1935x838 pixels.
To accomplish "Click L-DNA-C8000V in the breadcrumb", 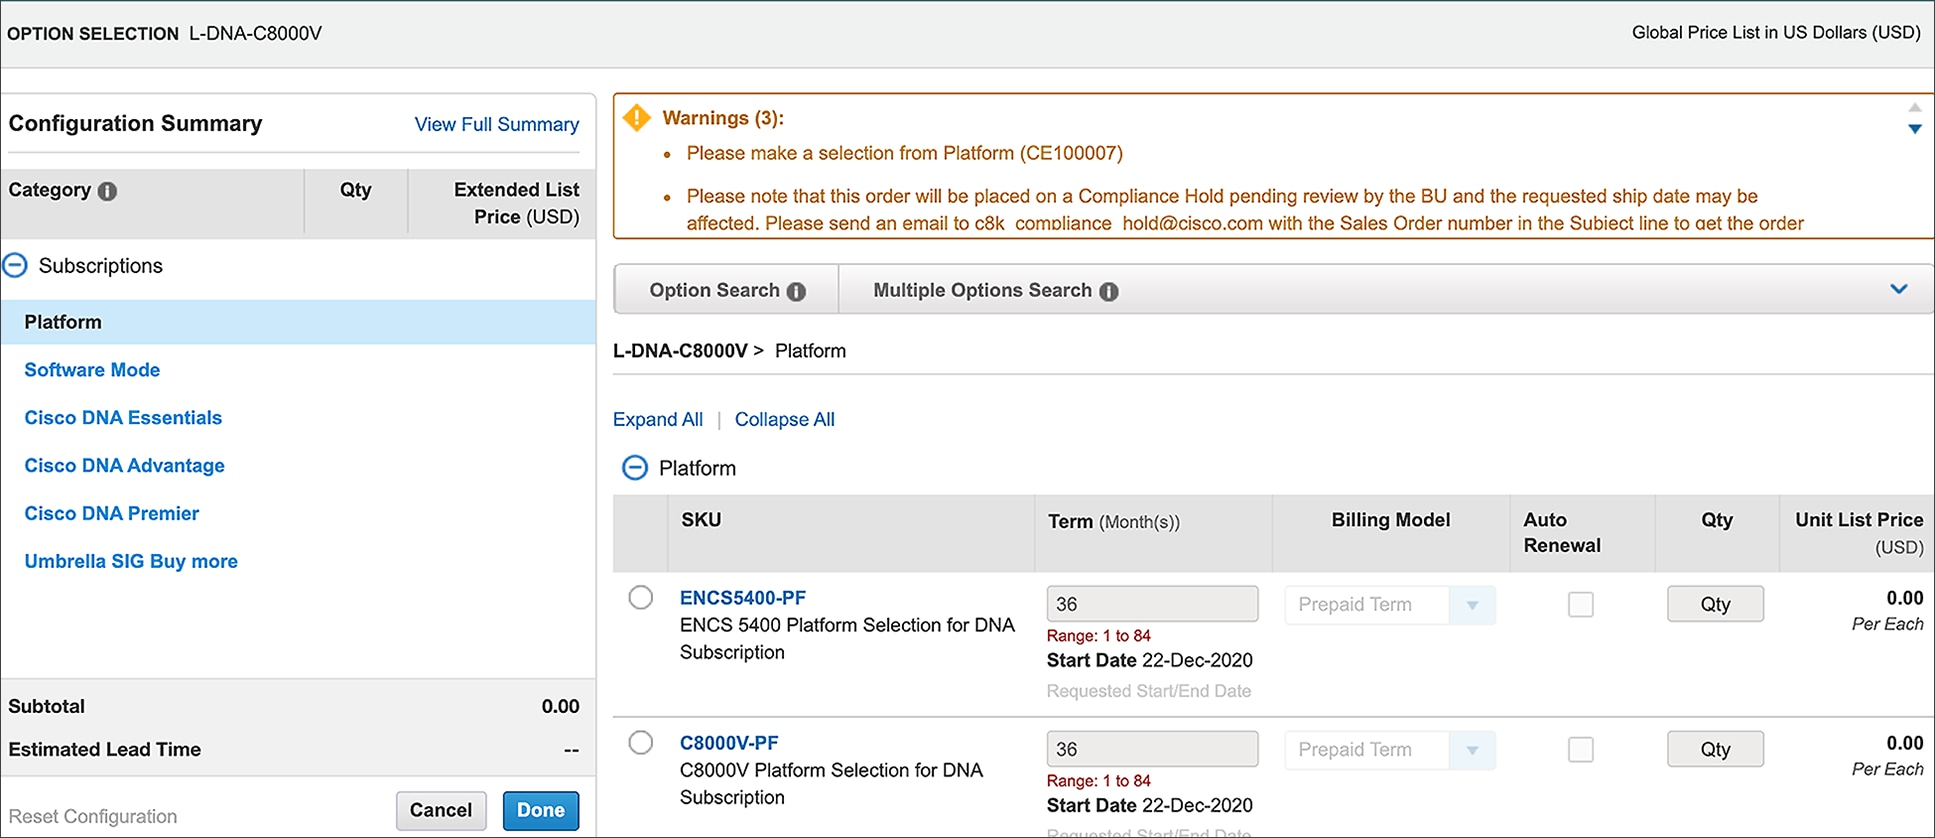I will pos(680,351).
